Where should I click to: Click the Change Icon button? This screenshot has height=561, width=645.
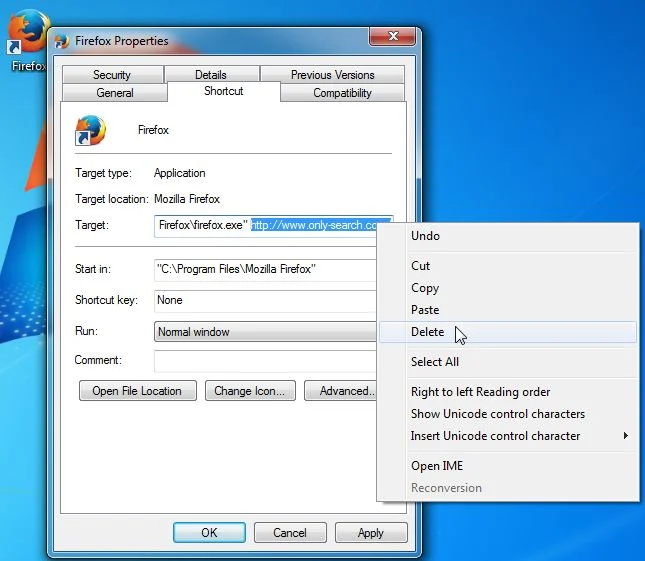pyautogui.click(x=250, y=391)
